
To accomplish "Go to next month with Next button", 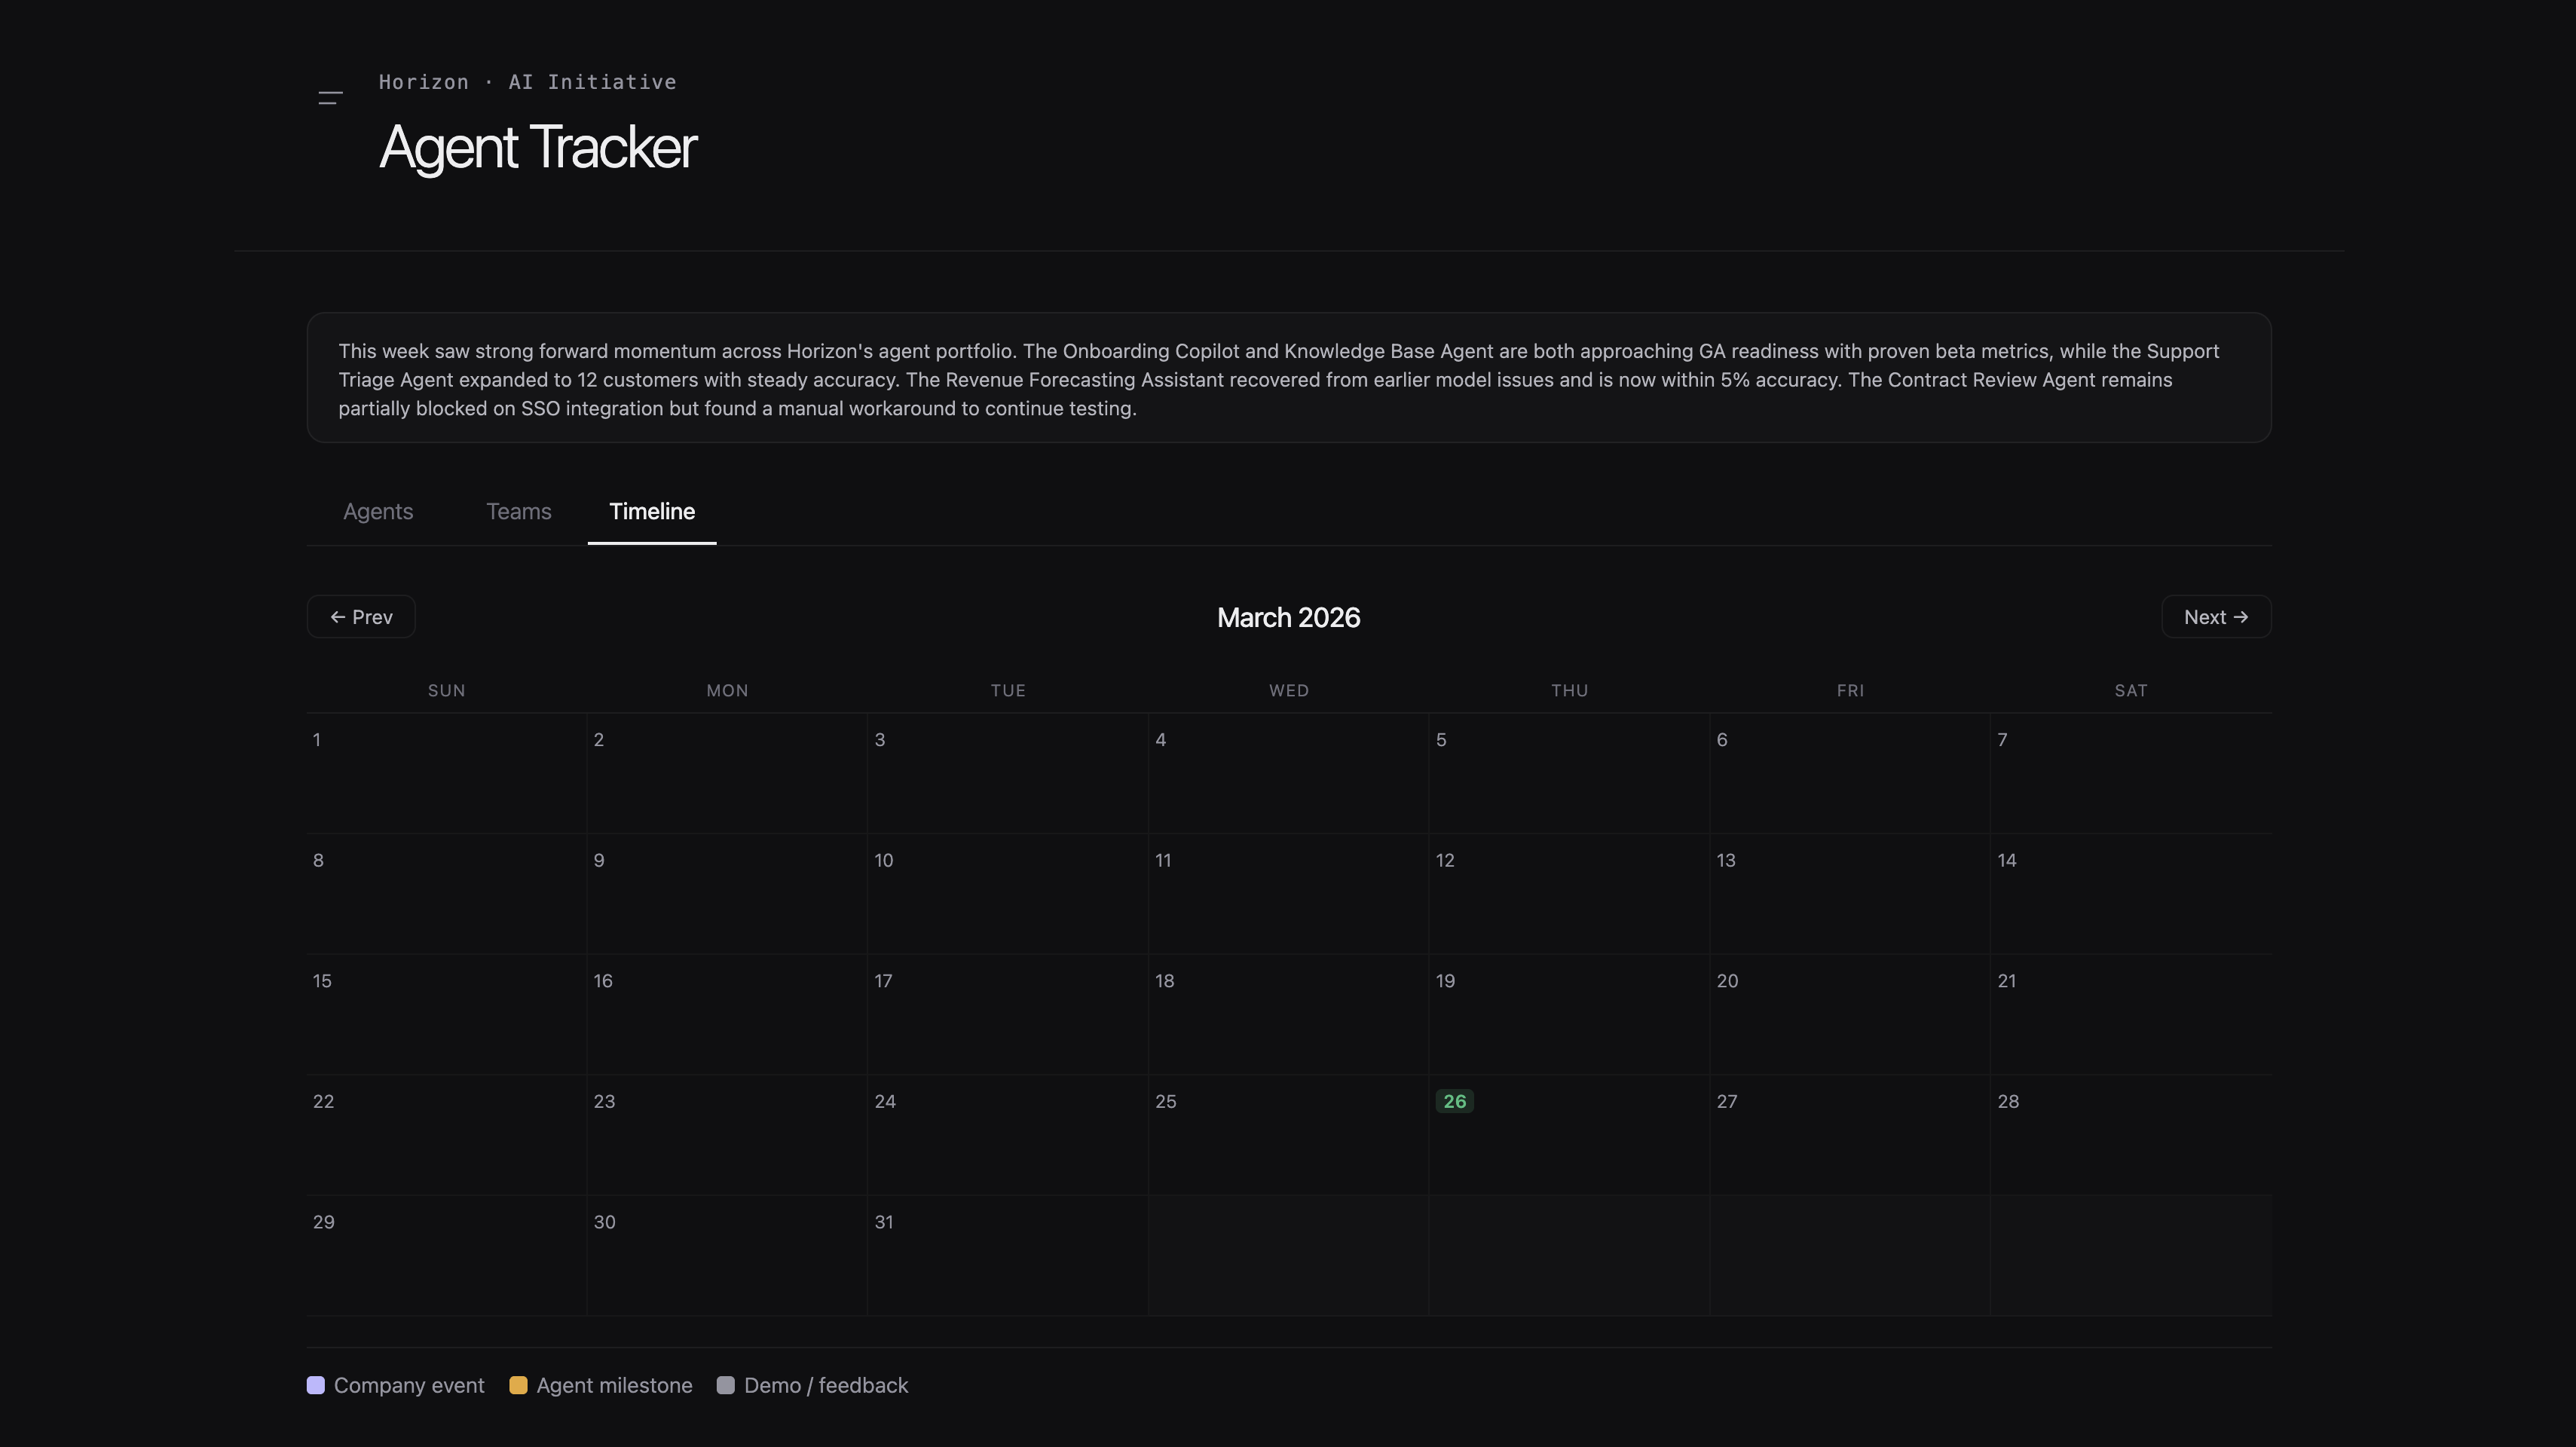I will coord(2213,617).
